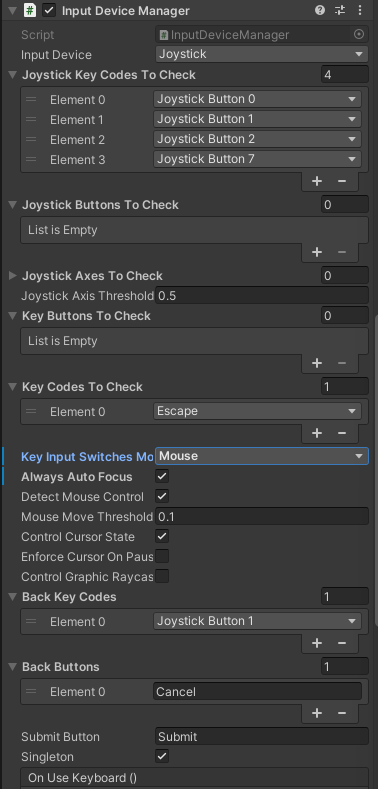378x789 pixels.
Task: Add element to Joystick Key Codes list
Action: point(317,181)
